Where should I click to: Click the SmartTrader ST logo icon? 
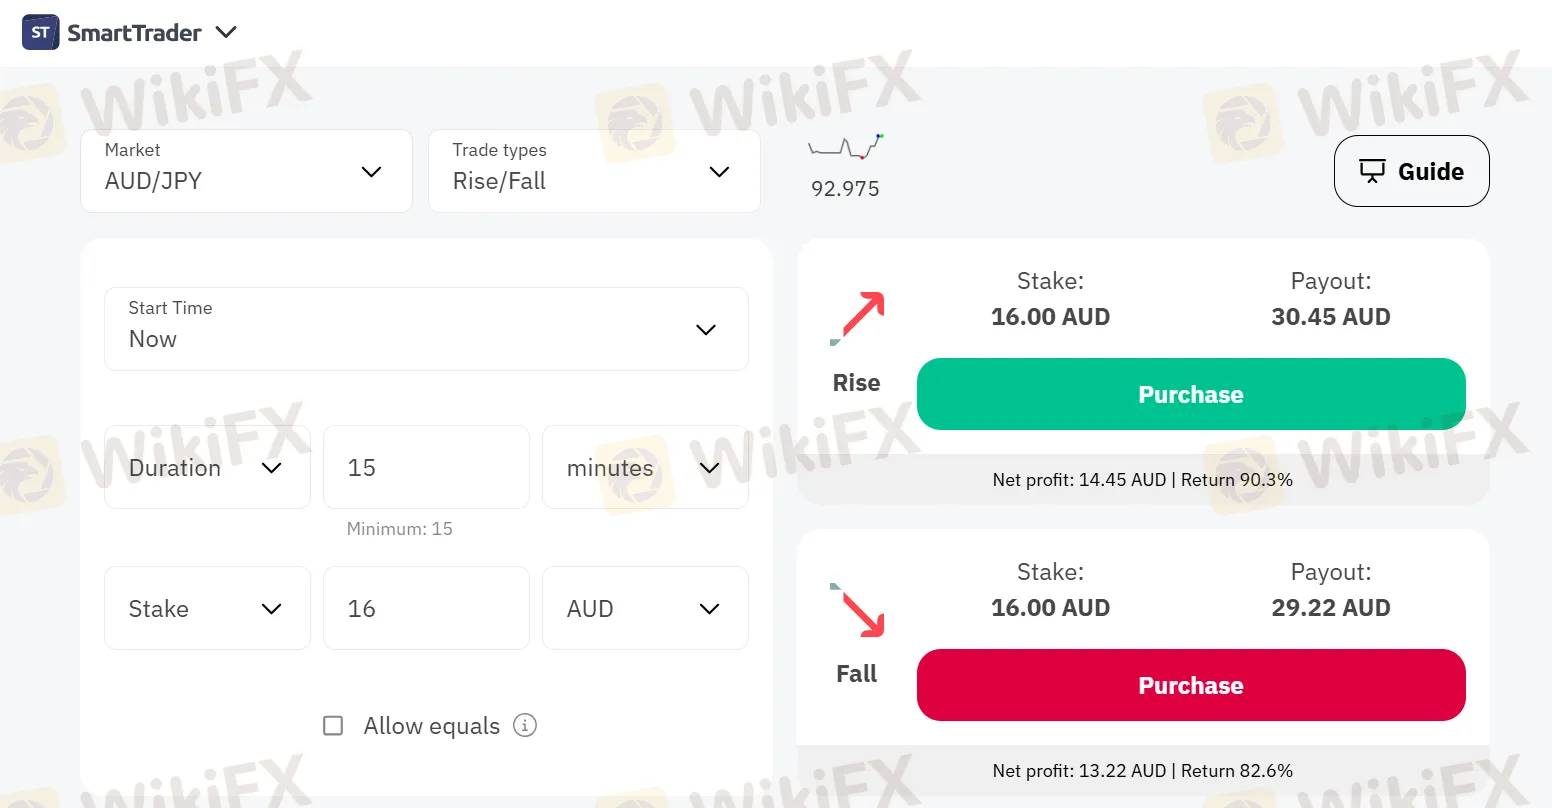point(41,32)
